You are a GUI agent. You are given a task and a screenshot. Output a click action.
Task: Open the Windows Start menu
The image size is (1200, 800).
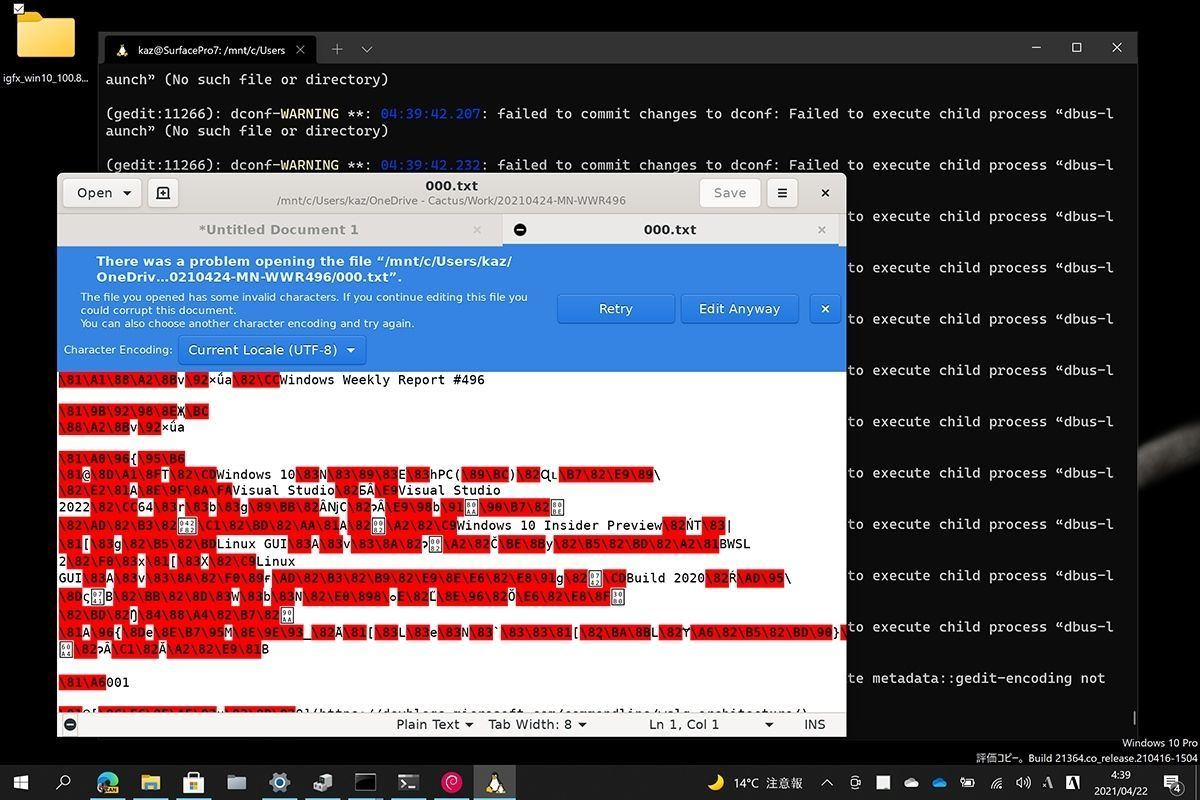click(x=20, y=783)
